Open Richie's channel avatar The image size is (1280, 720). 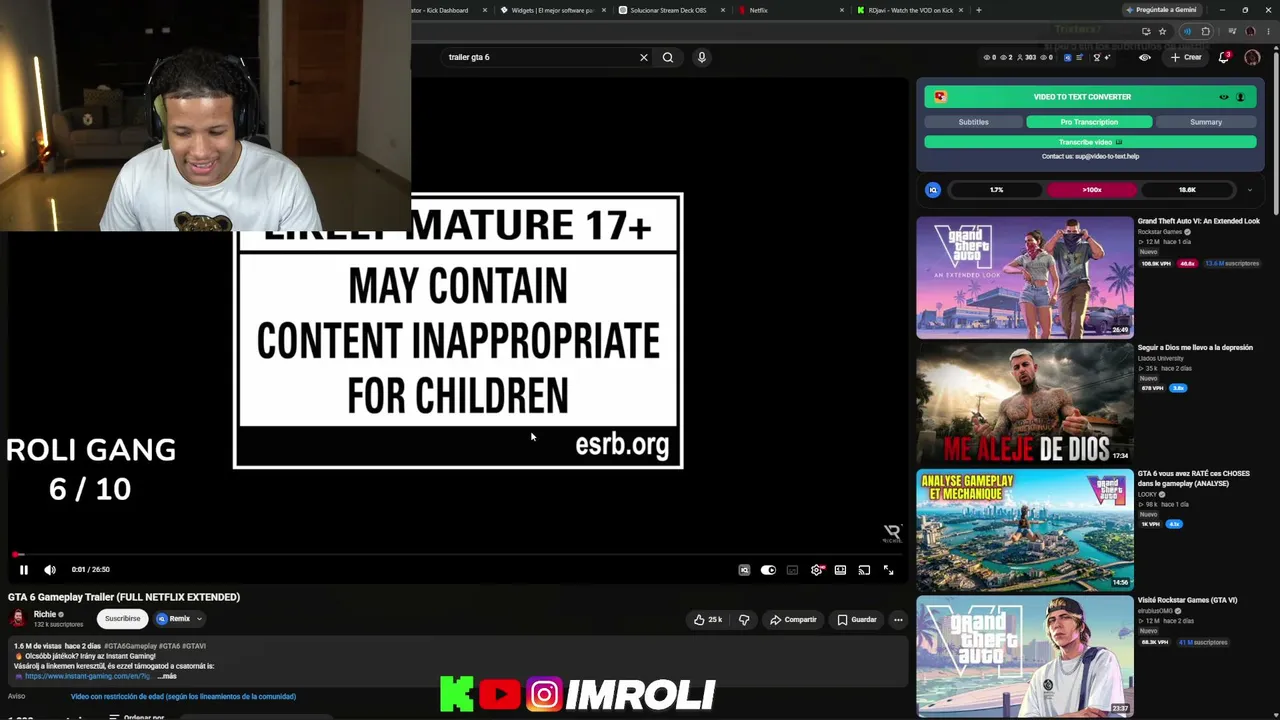[18, 619]
